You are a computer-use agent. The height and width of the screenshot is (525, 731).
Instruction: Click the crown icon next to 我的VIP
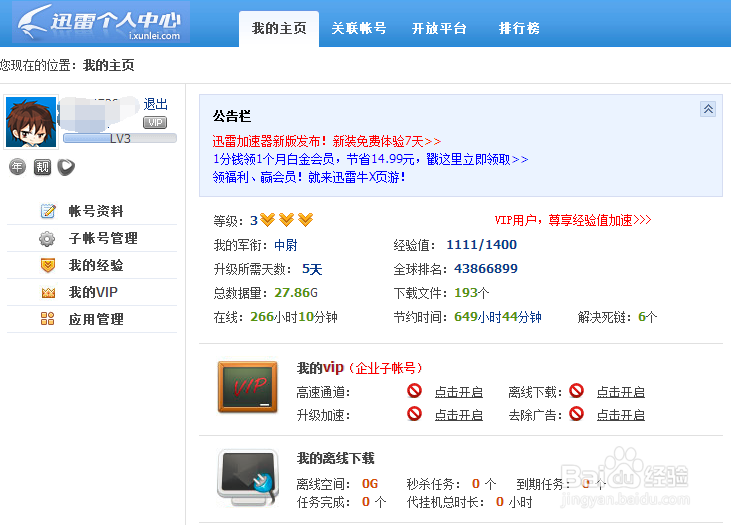(x=48, y=293)
